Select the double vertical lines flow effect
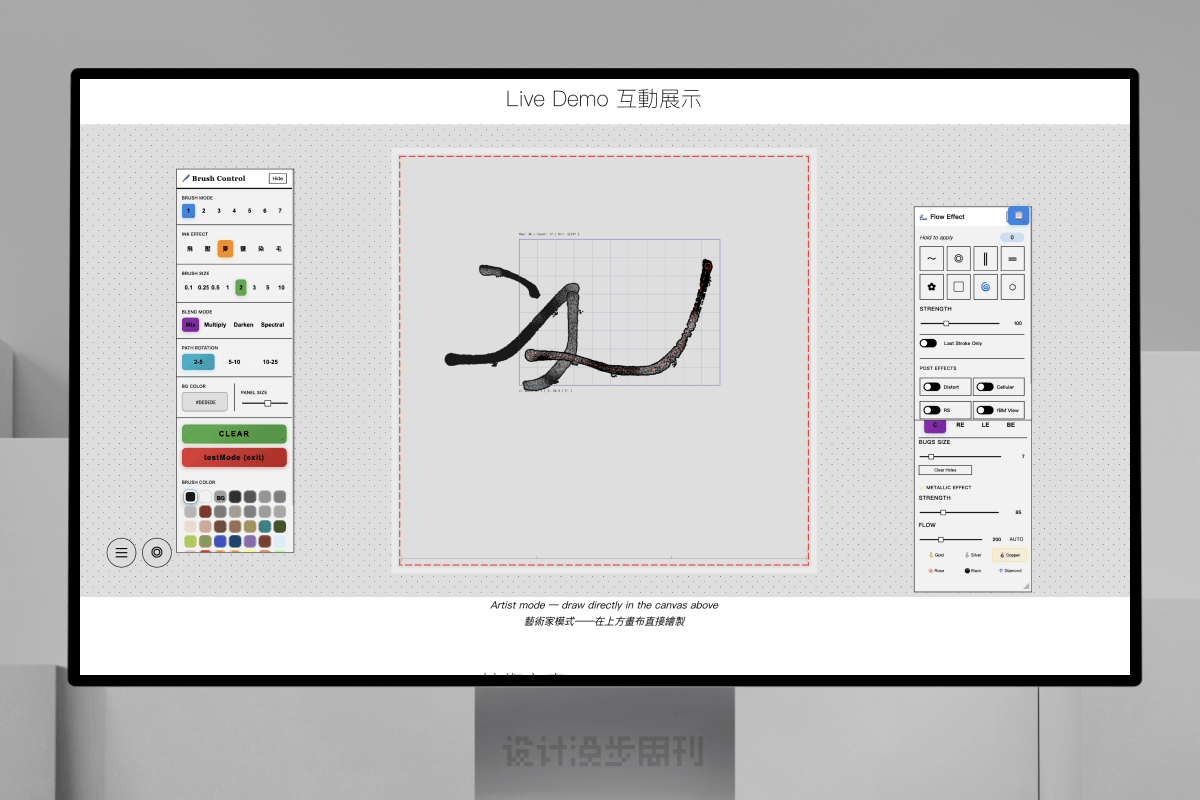The width and height of the screenshot is (1200, 800). pos(985,259)
